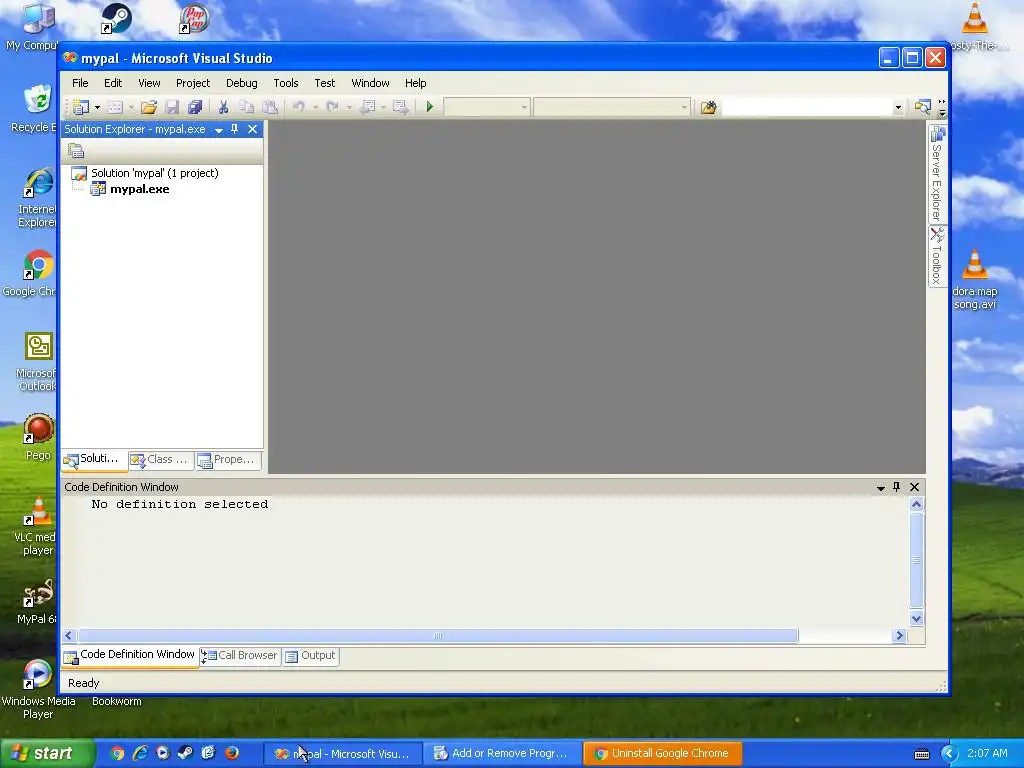Click the dora map song.avi desktop icon
1024x768 pixels.
tap(975, 280)
